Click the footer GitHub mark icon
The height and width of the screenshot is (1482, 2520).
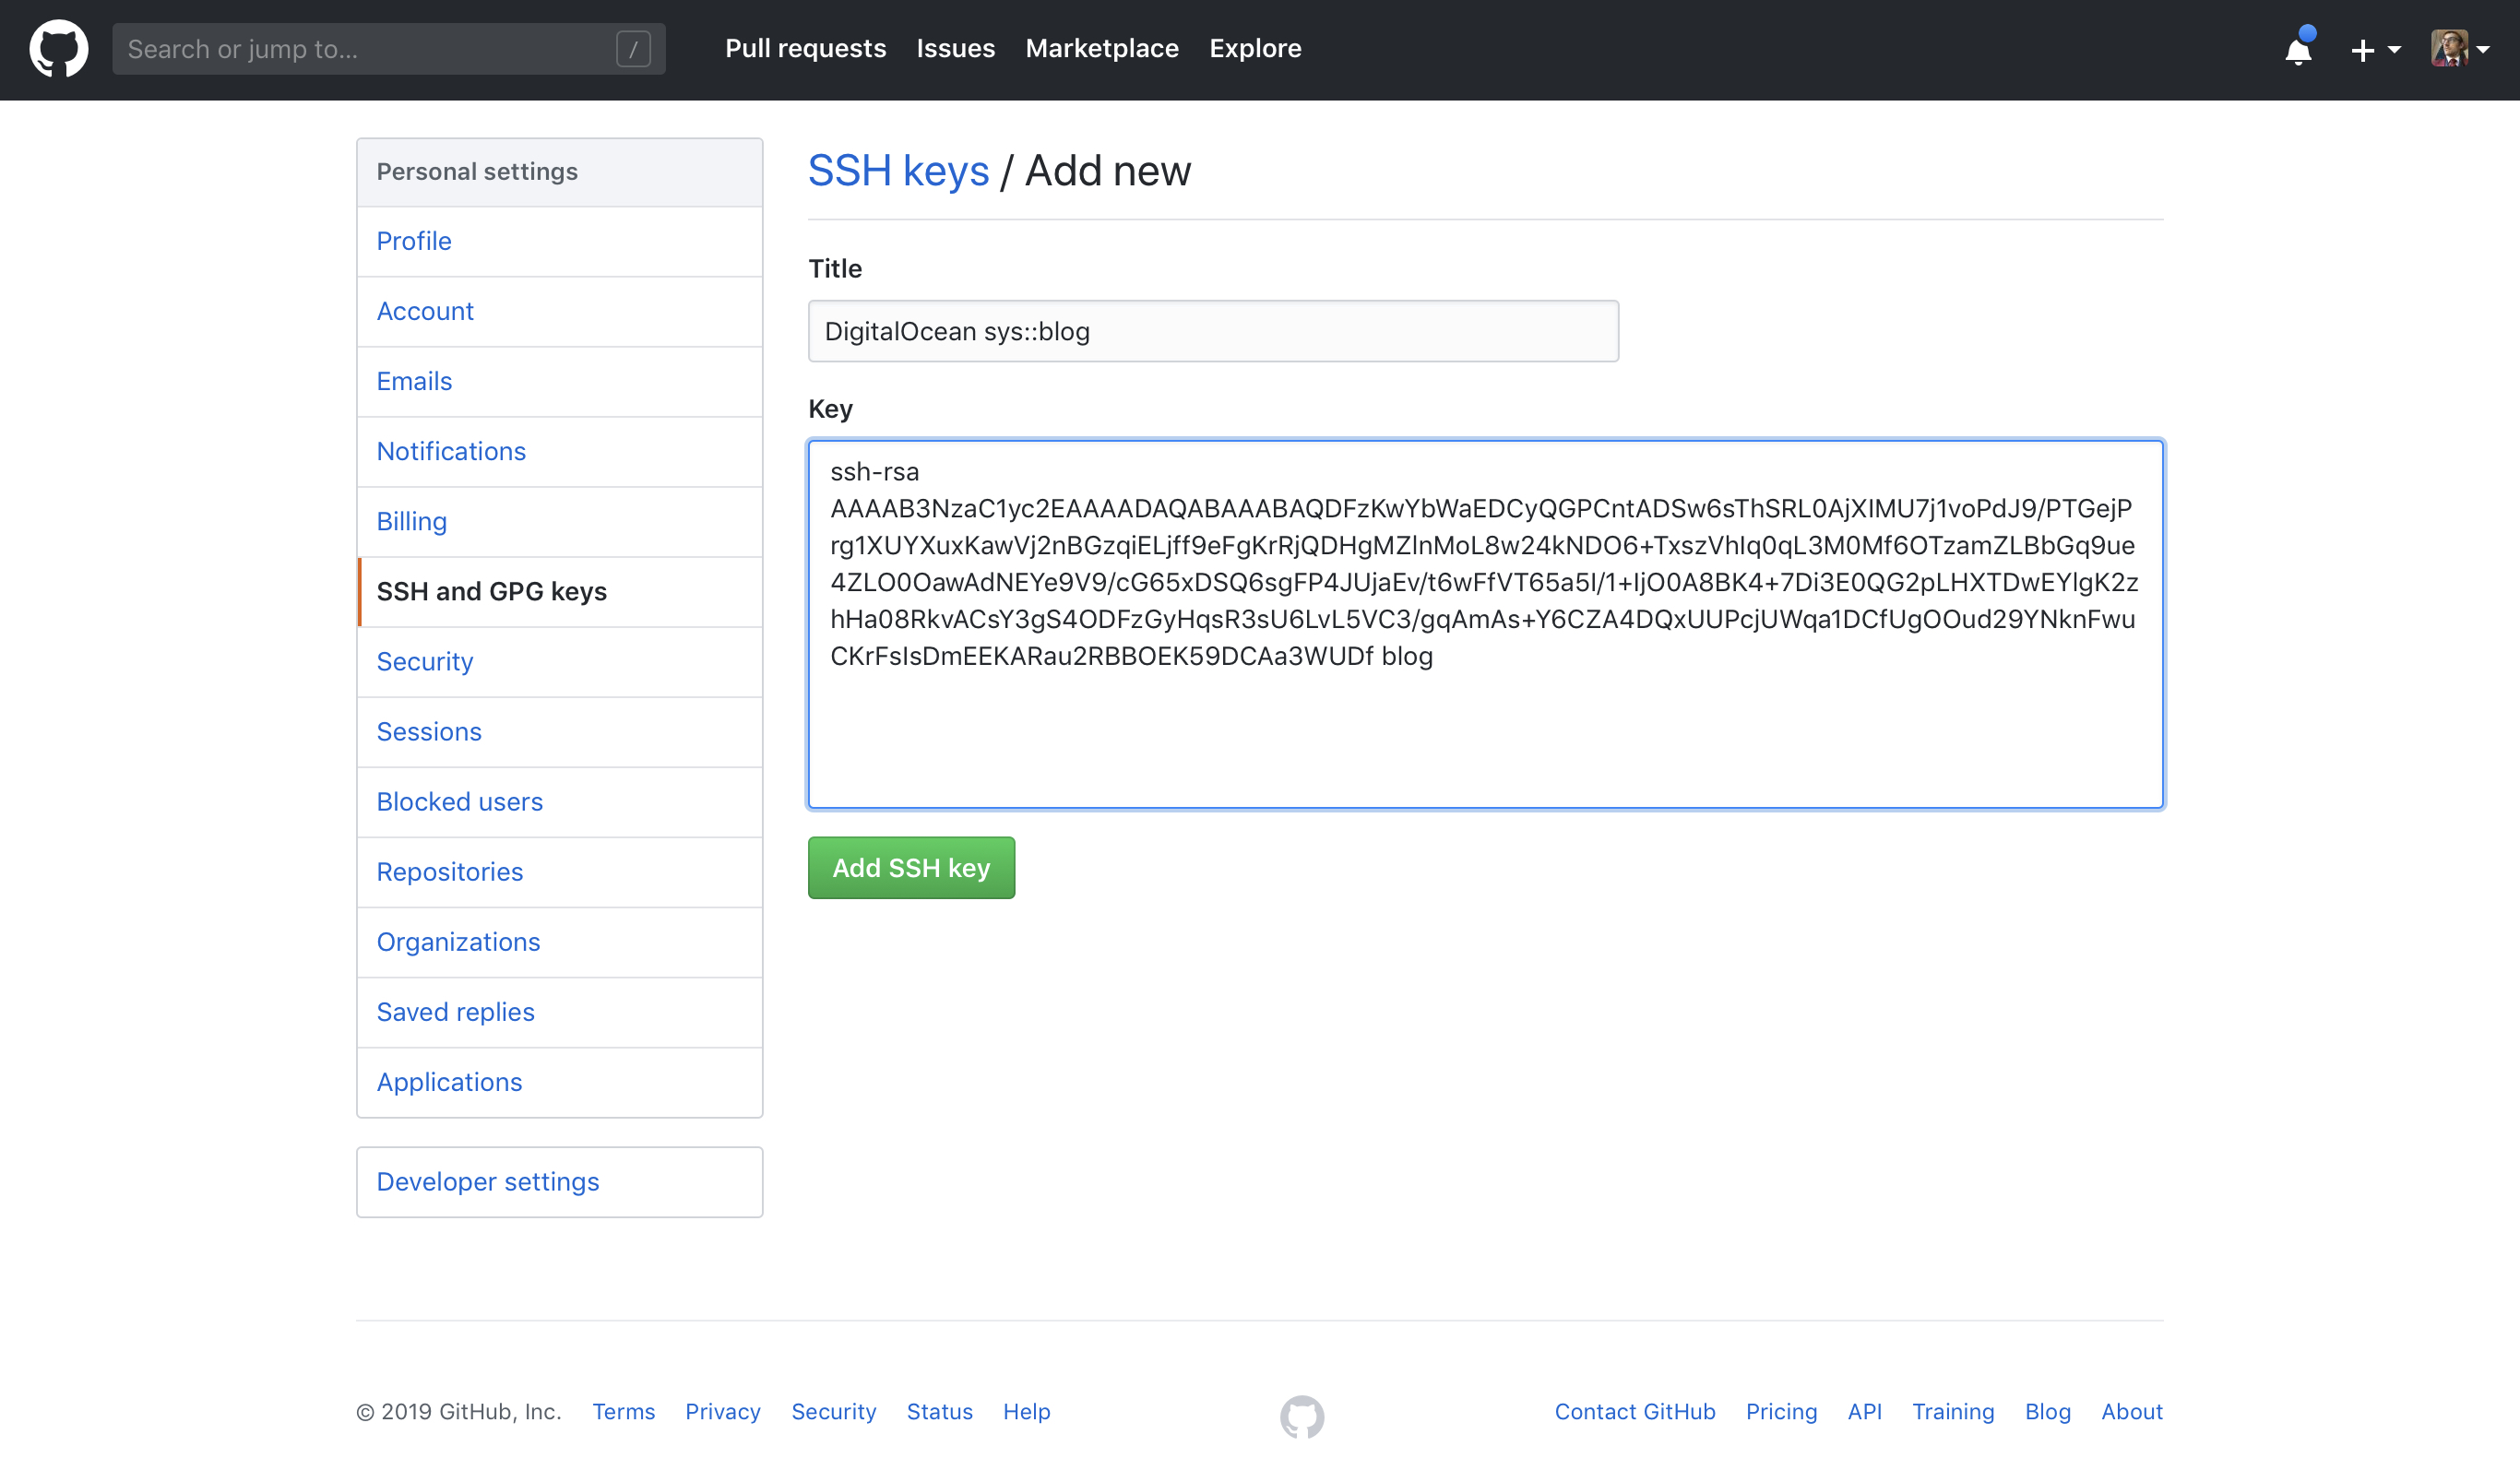click(1302, 1416)
